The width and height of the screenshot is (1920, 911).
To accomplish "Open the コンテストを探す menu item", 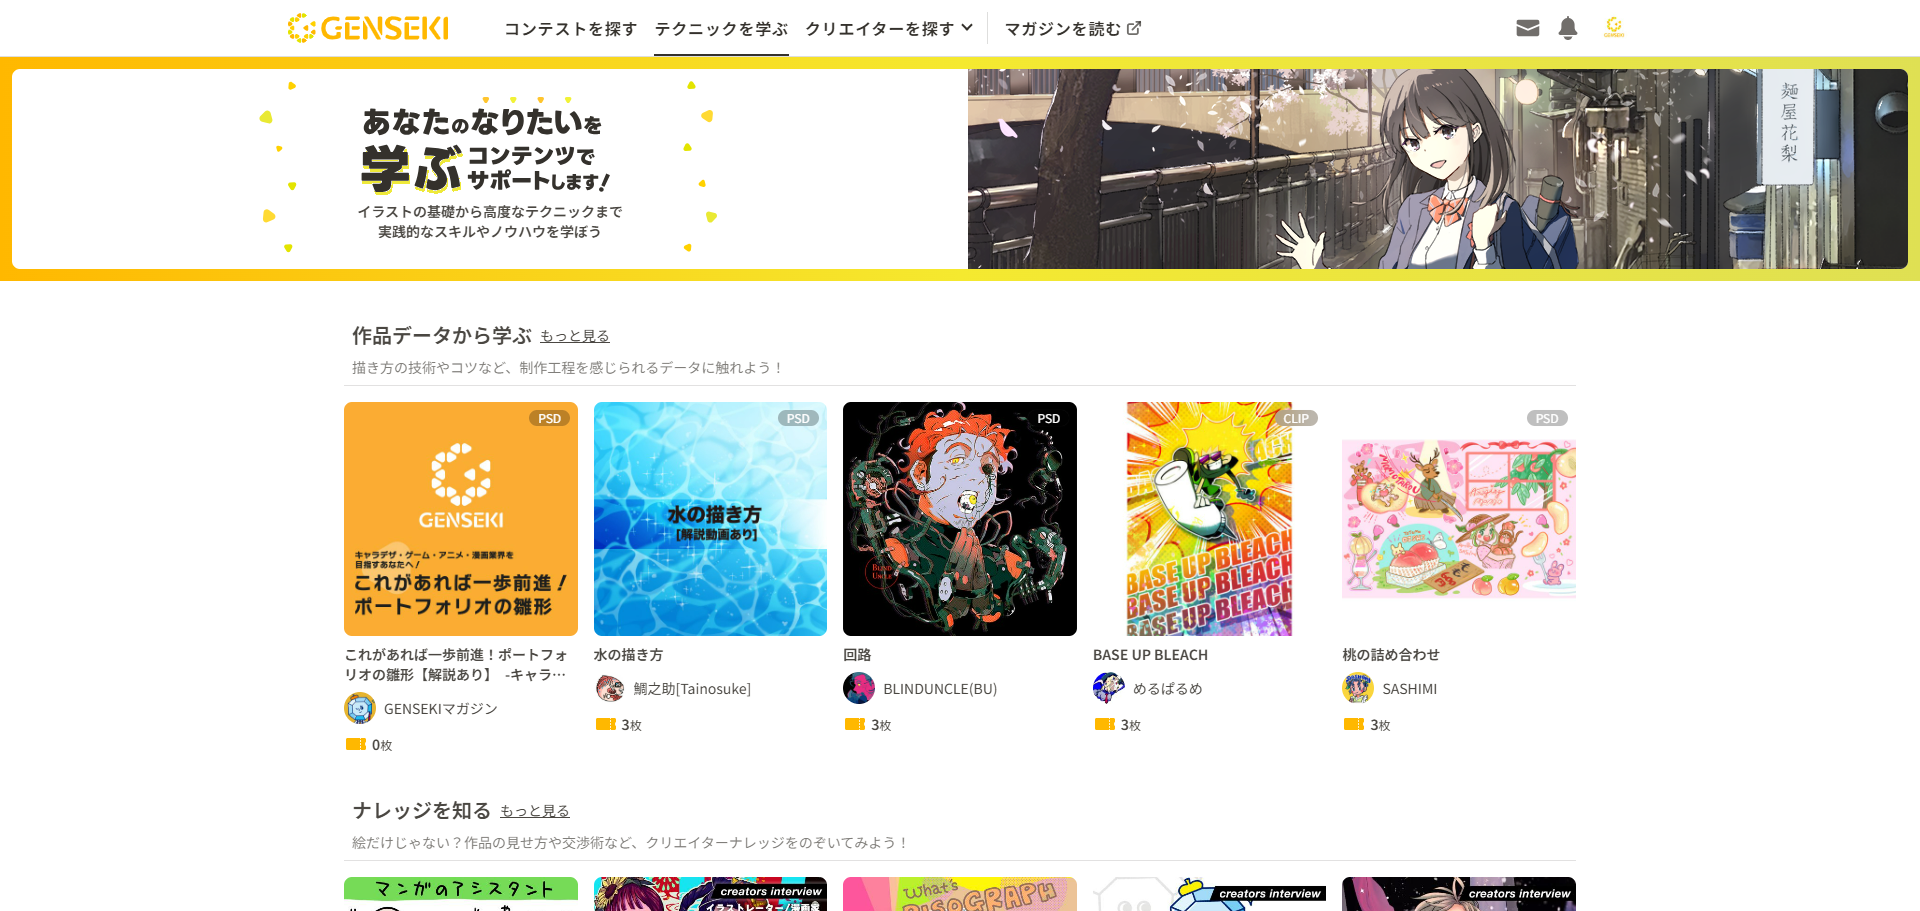I will click(x=570, y=28).
